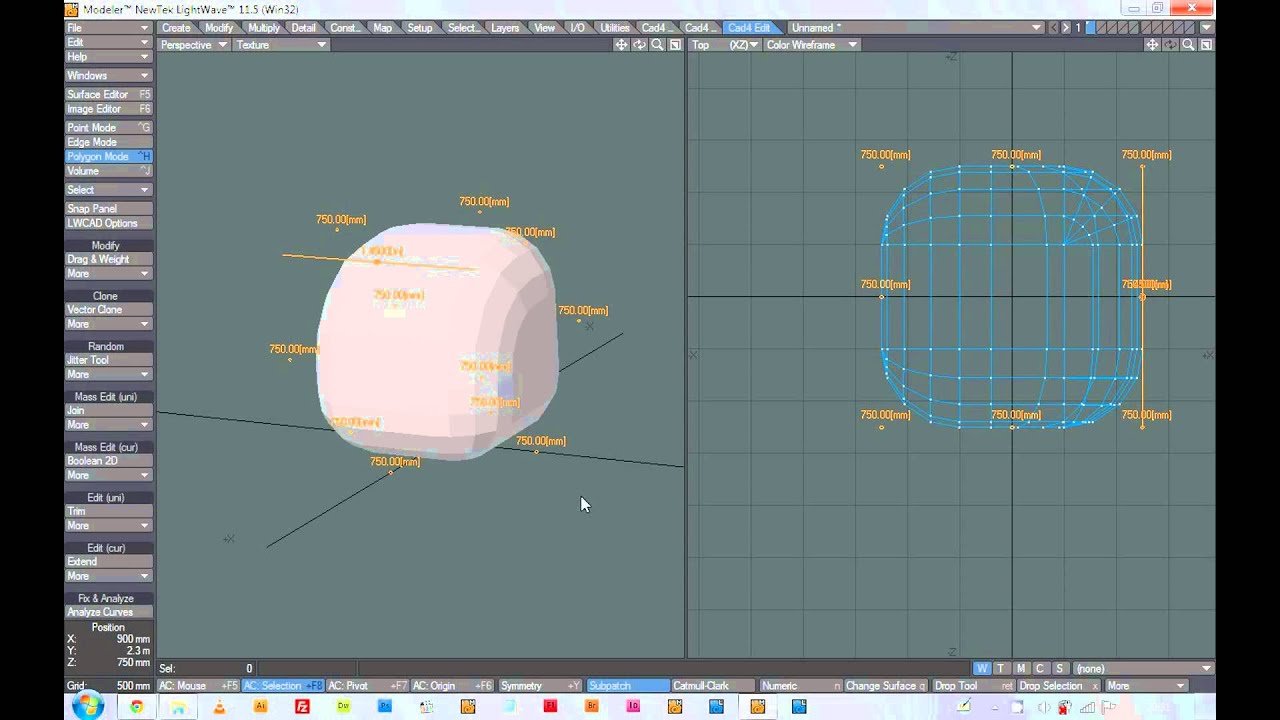Open the Utilities tab

(614, 28)
